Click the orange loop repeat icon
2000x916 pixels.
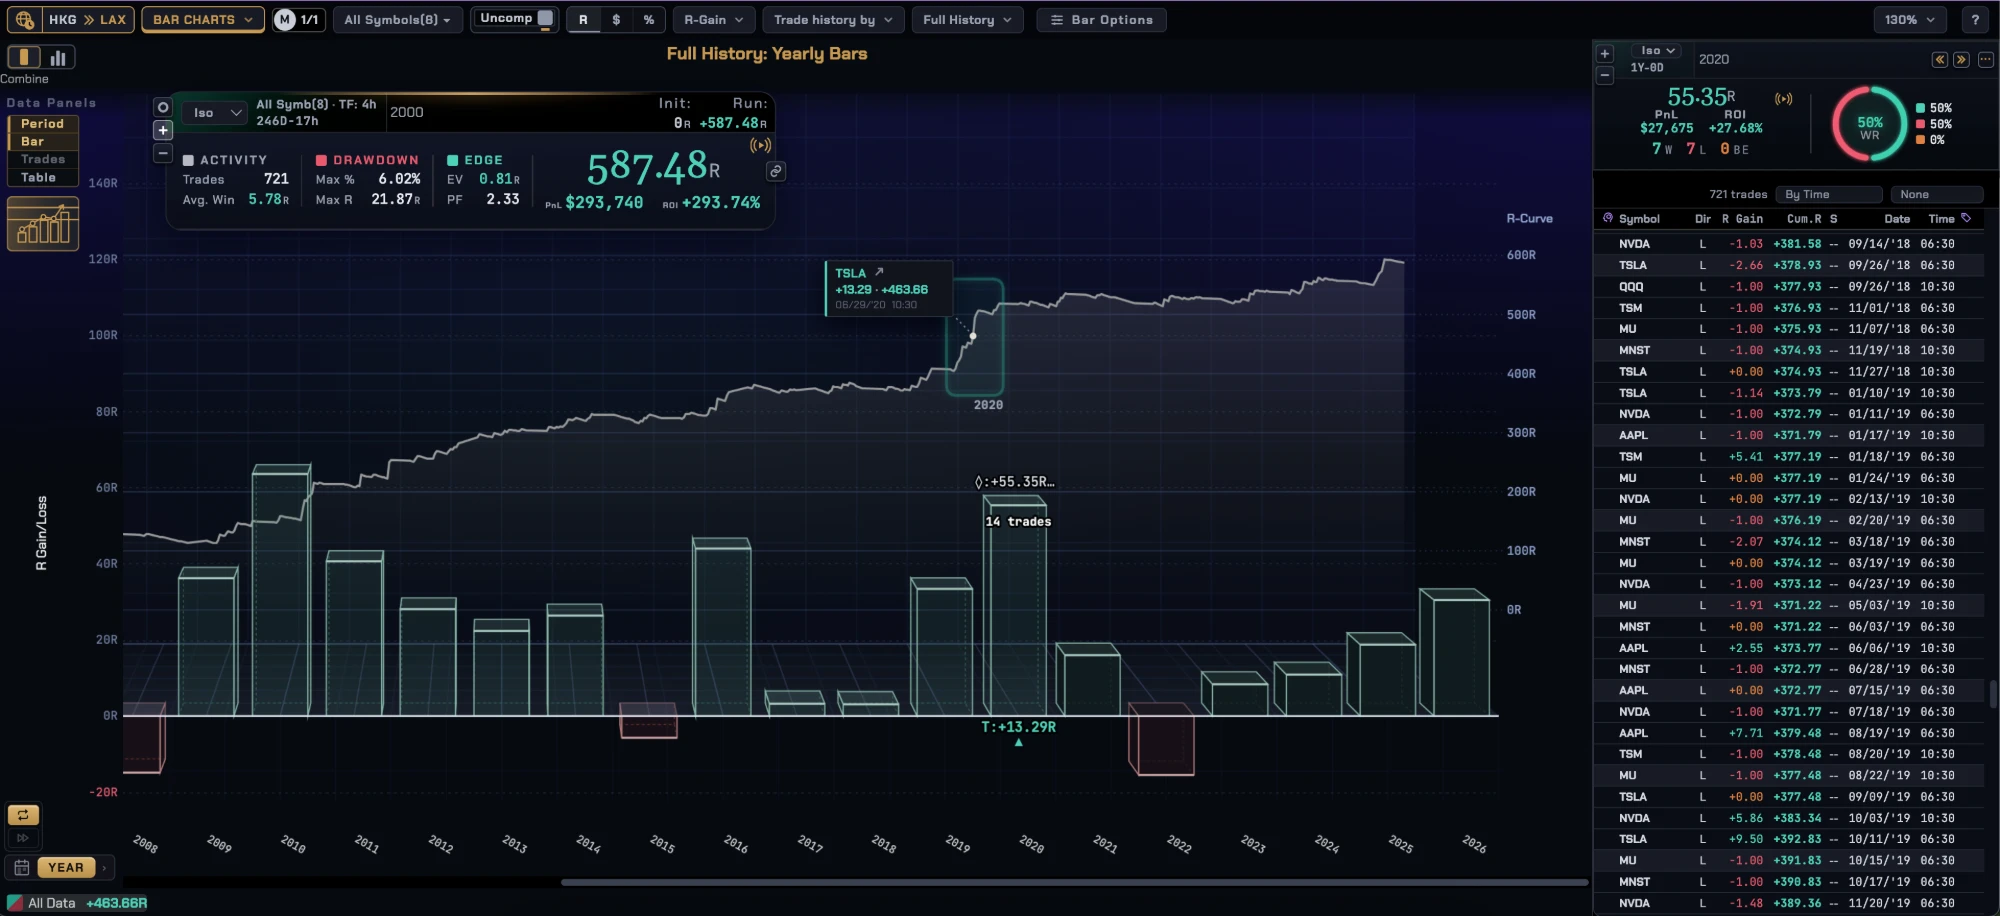[x=22, y=815]
